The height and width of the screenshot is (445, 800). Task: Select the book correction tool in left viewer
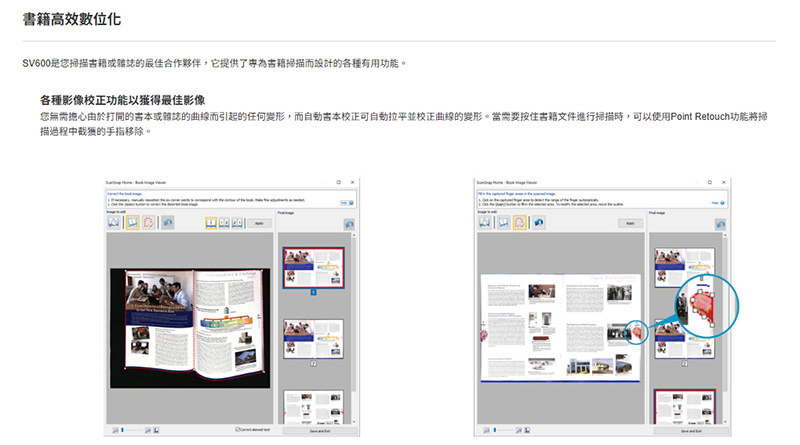point(133,222)
